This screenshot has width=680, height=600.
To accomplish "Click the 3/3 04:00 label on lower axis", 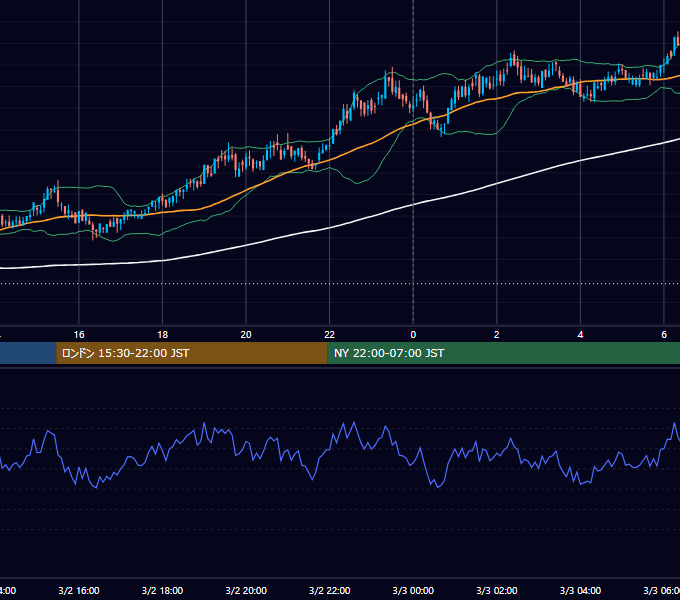I will coord(580,590).
